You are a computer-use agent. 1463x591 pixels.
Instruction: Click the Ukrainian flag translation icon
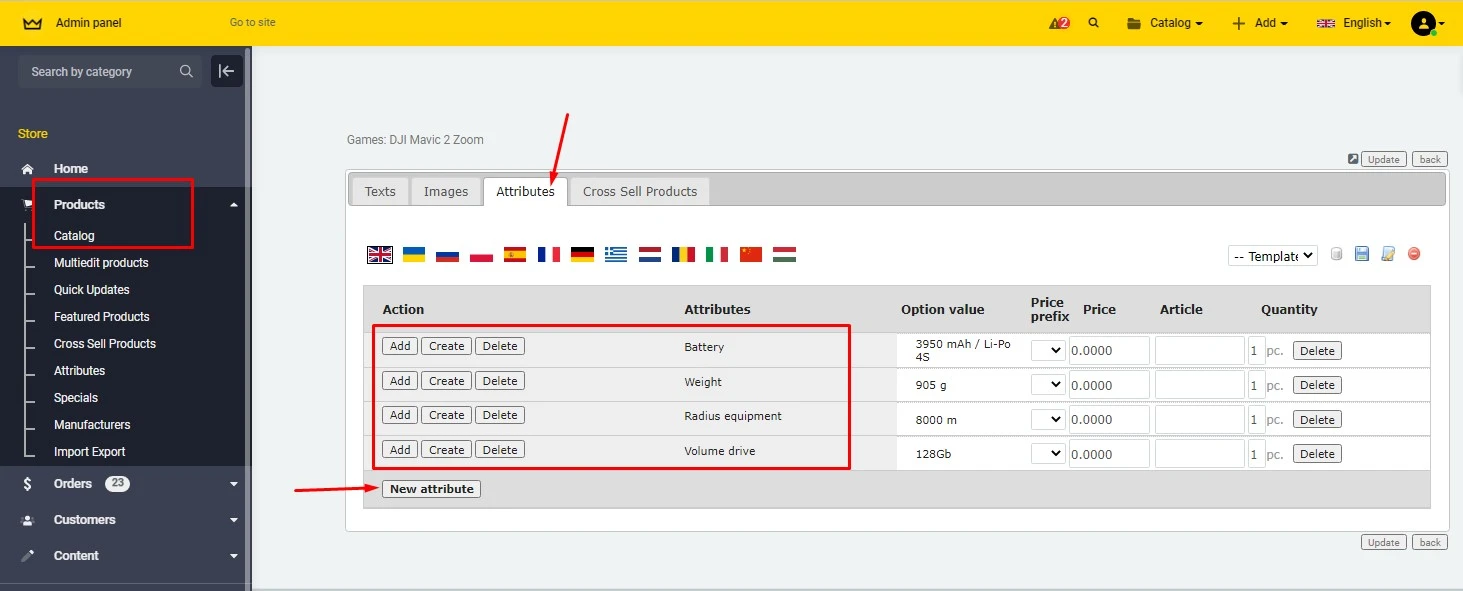(x=413, y=254)
